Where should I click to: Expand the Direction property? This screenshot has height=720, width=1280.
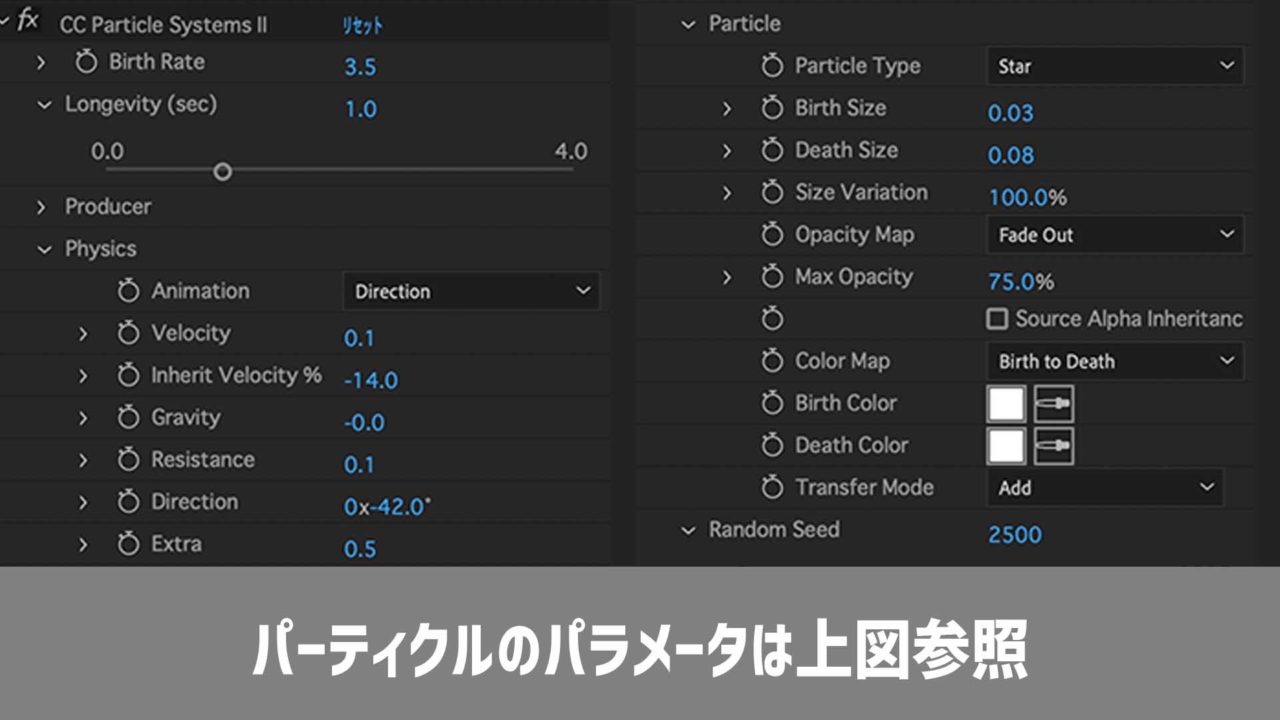coord(83,503)
